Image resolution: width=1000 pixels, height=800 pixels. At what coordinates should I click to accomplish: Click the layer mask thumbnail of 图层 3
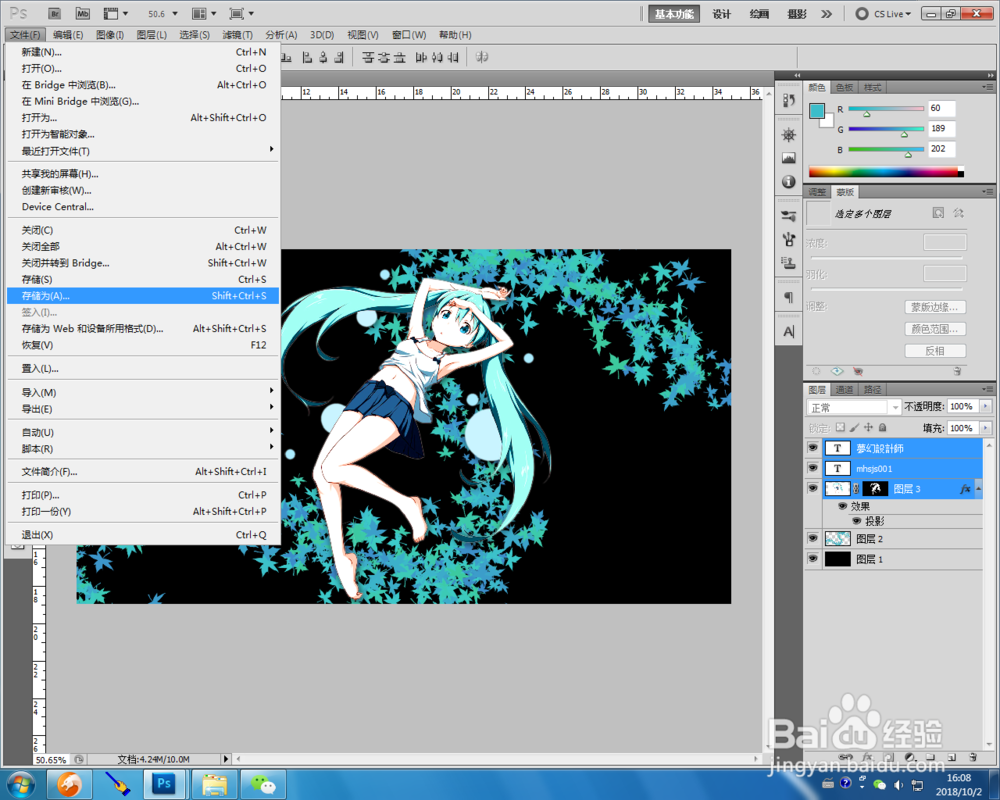pyautogui.click(x=876, y=489)
